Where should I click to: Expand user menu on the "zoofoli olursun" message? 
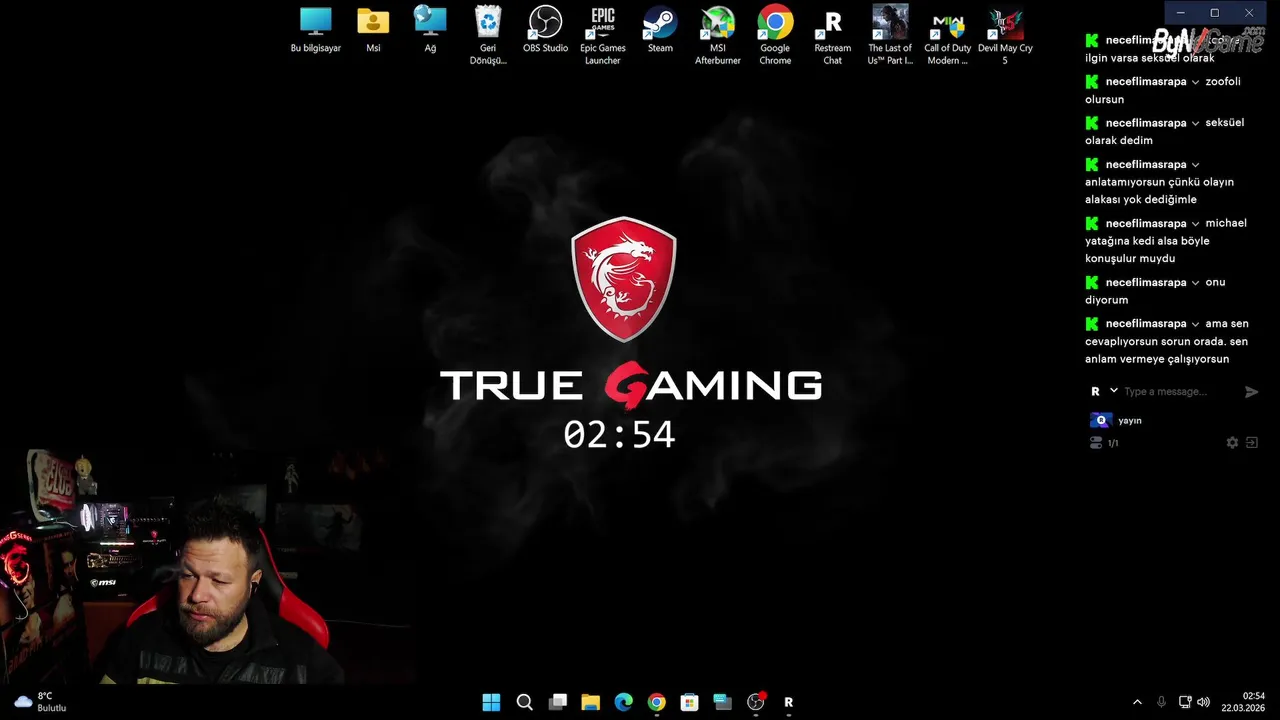(1195, 82)
